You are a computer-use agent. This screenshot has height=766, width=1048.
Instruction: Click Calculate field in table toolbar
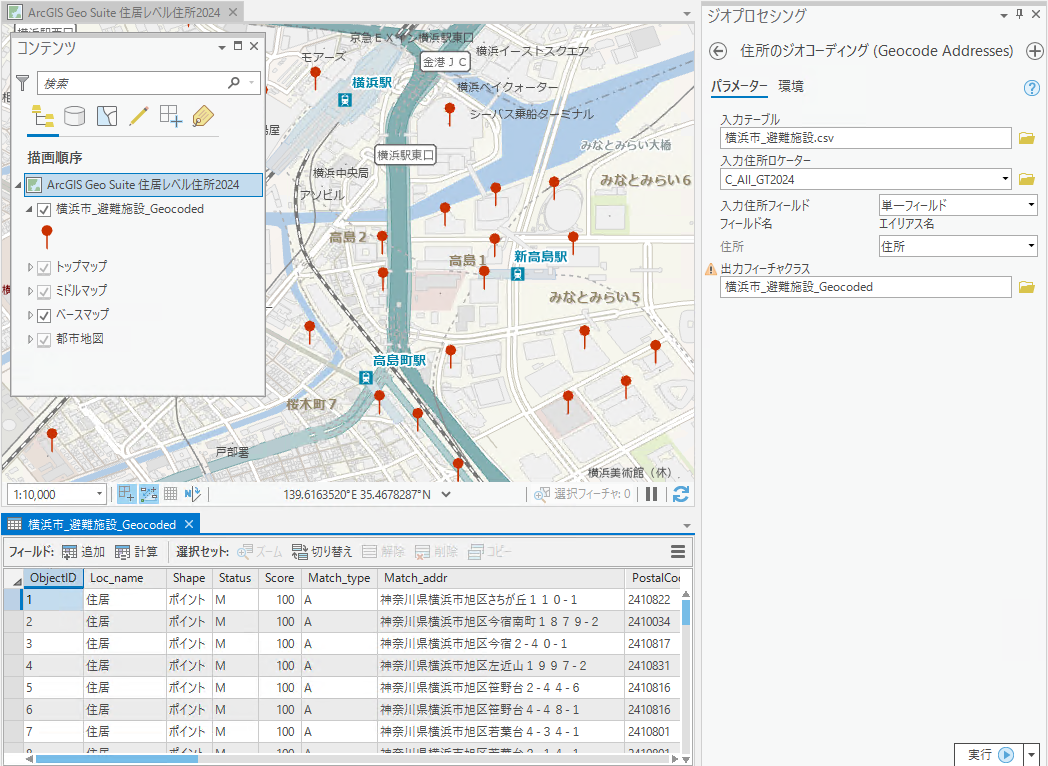click(136, 551)
